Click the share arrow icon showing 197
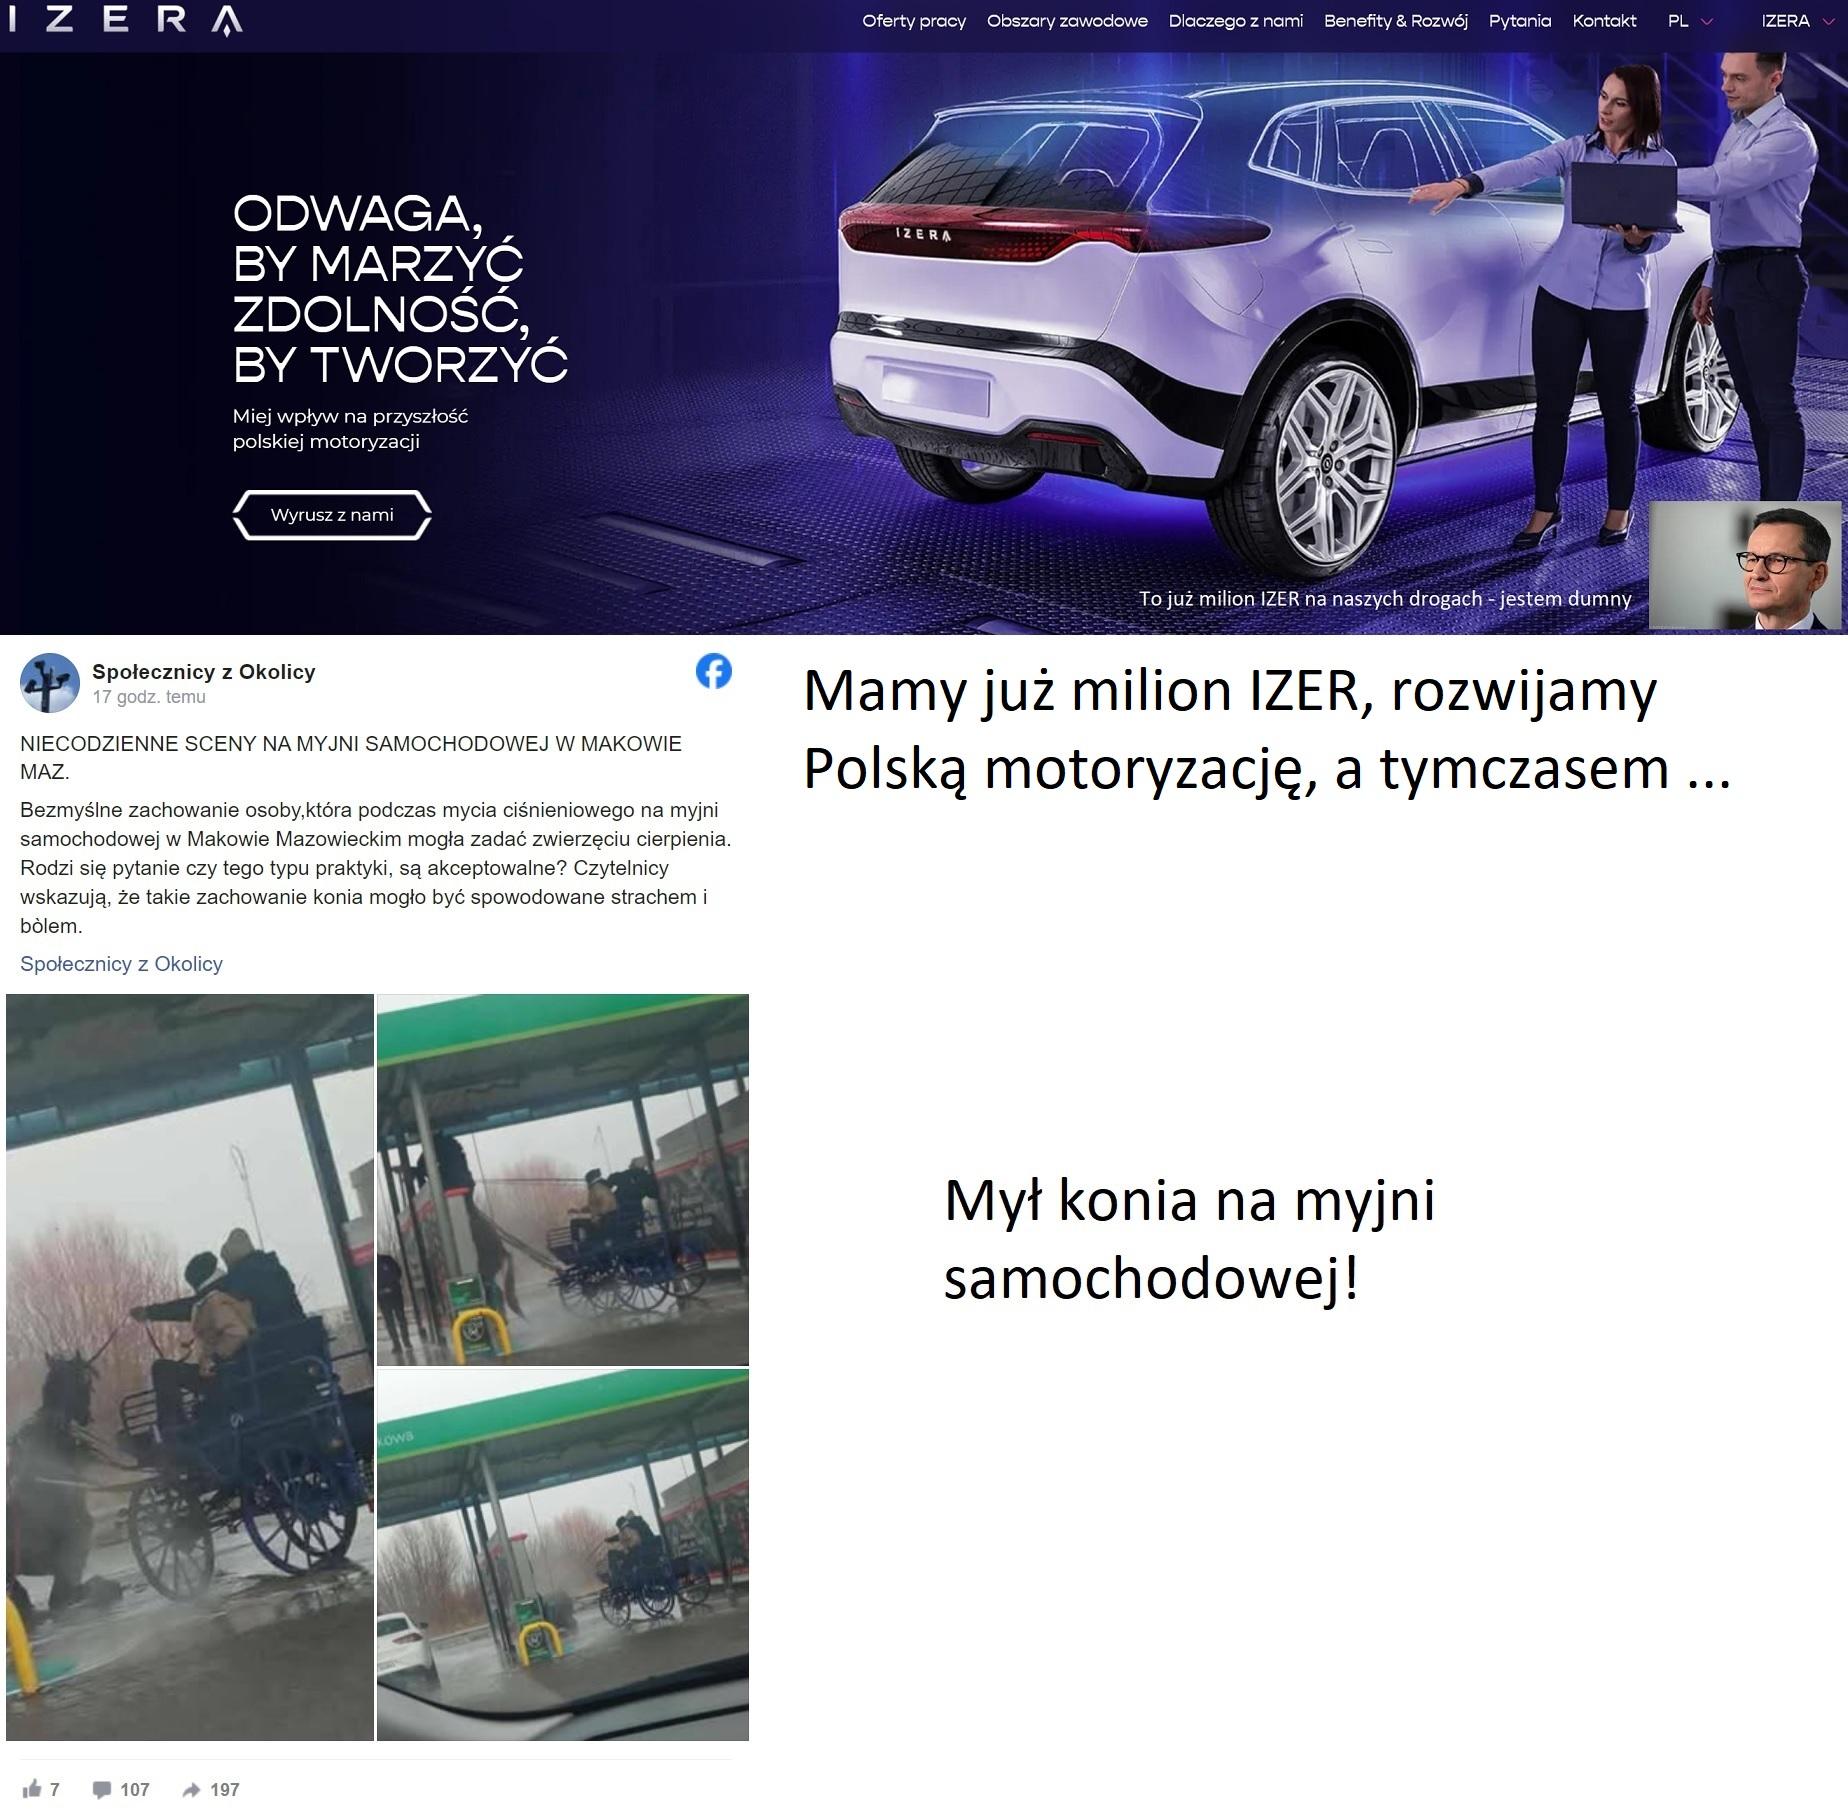This screenshot has width=1848, height=1818. pos(191,1789)
